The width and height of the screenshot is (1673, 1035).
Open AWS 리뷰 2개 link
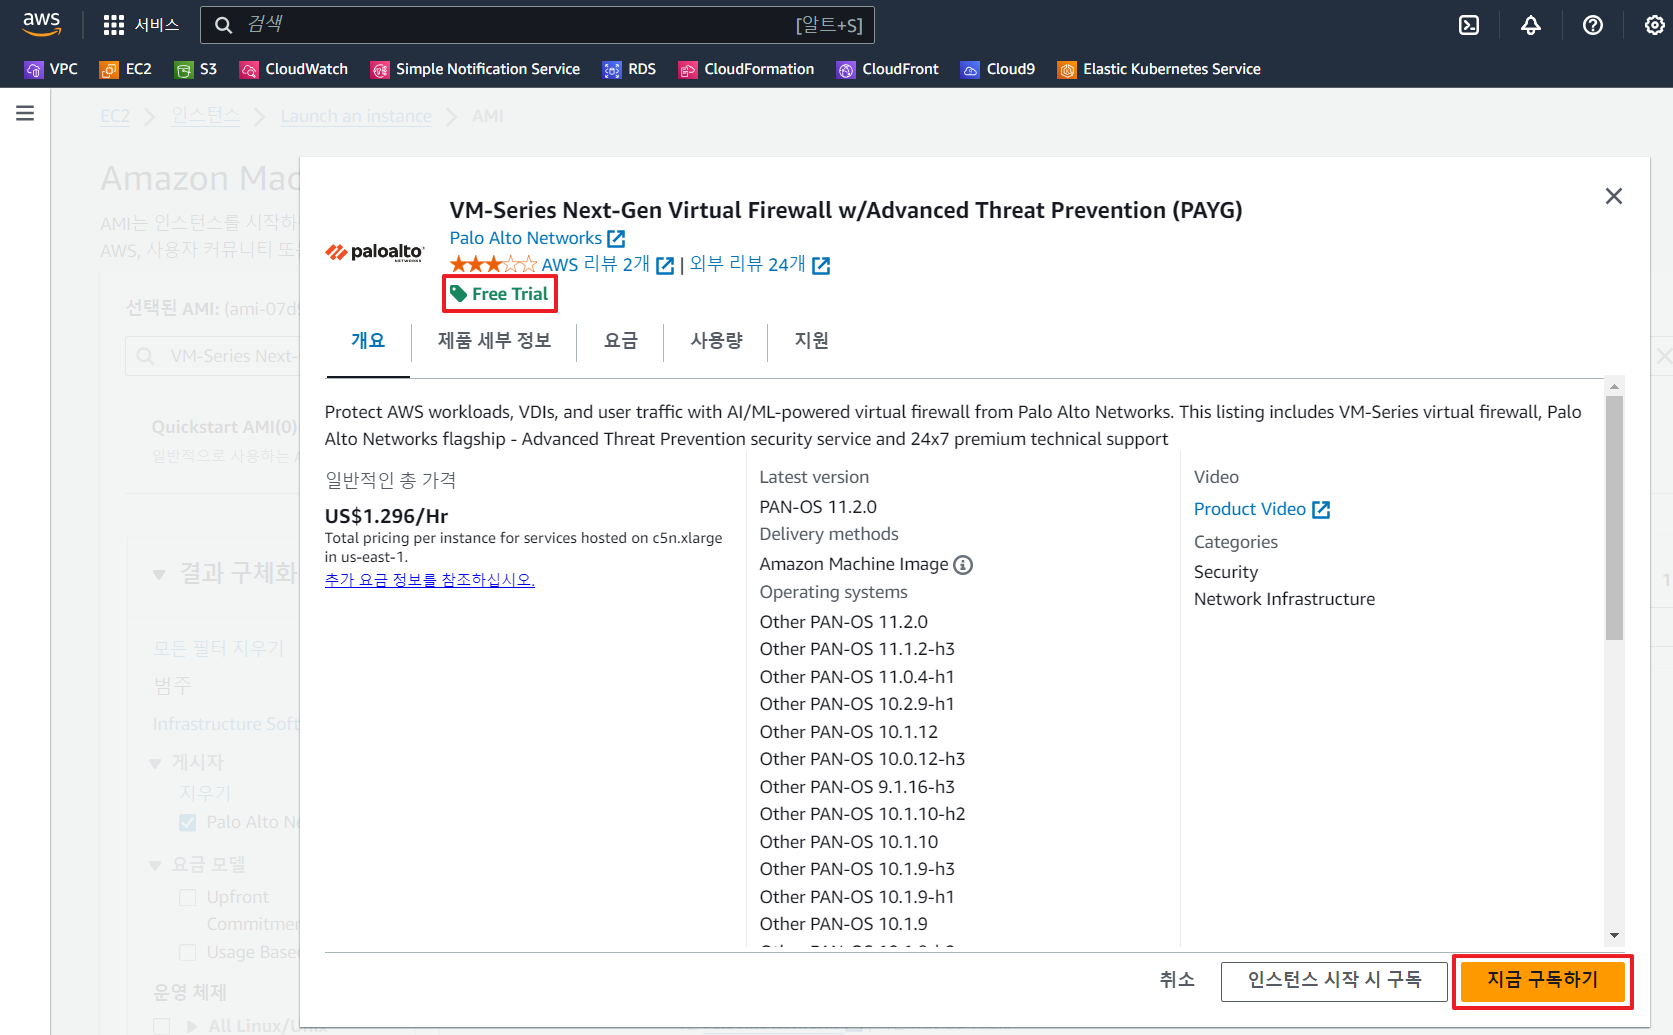tap(607, 265)
